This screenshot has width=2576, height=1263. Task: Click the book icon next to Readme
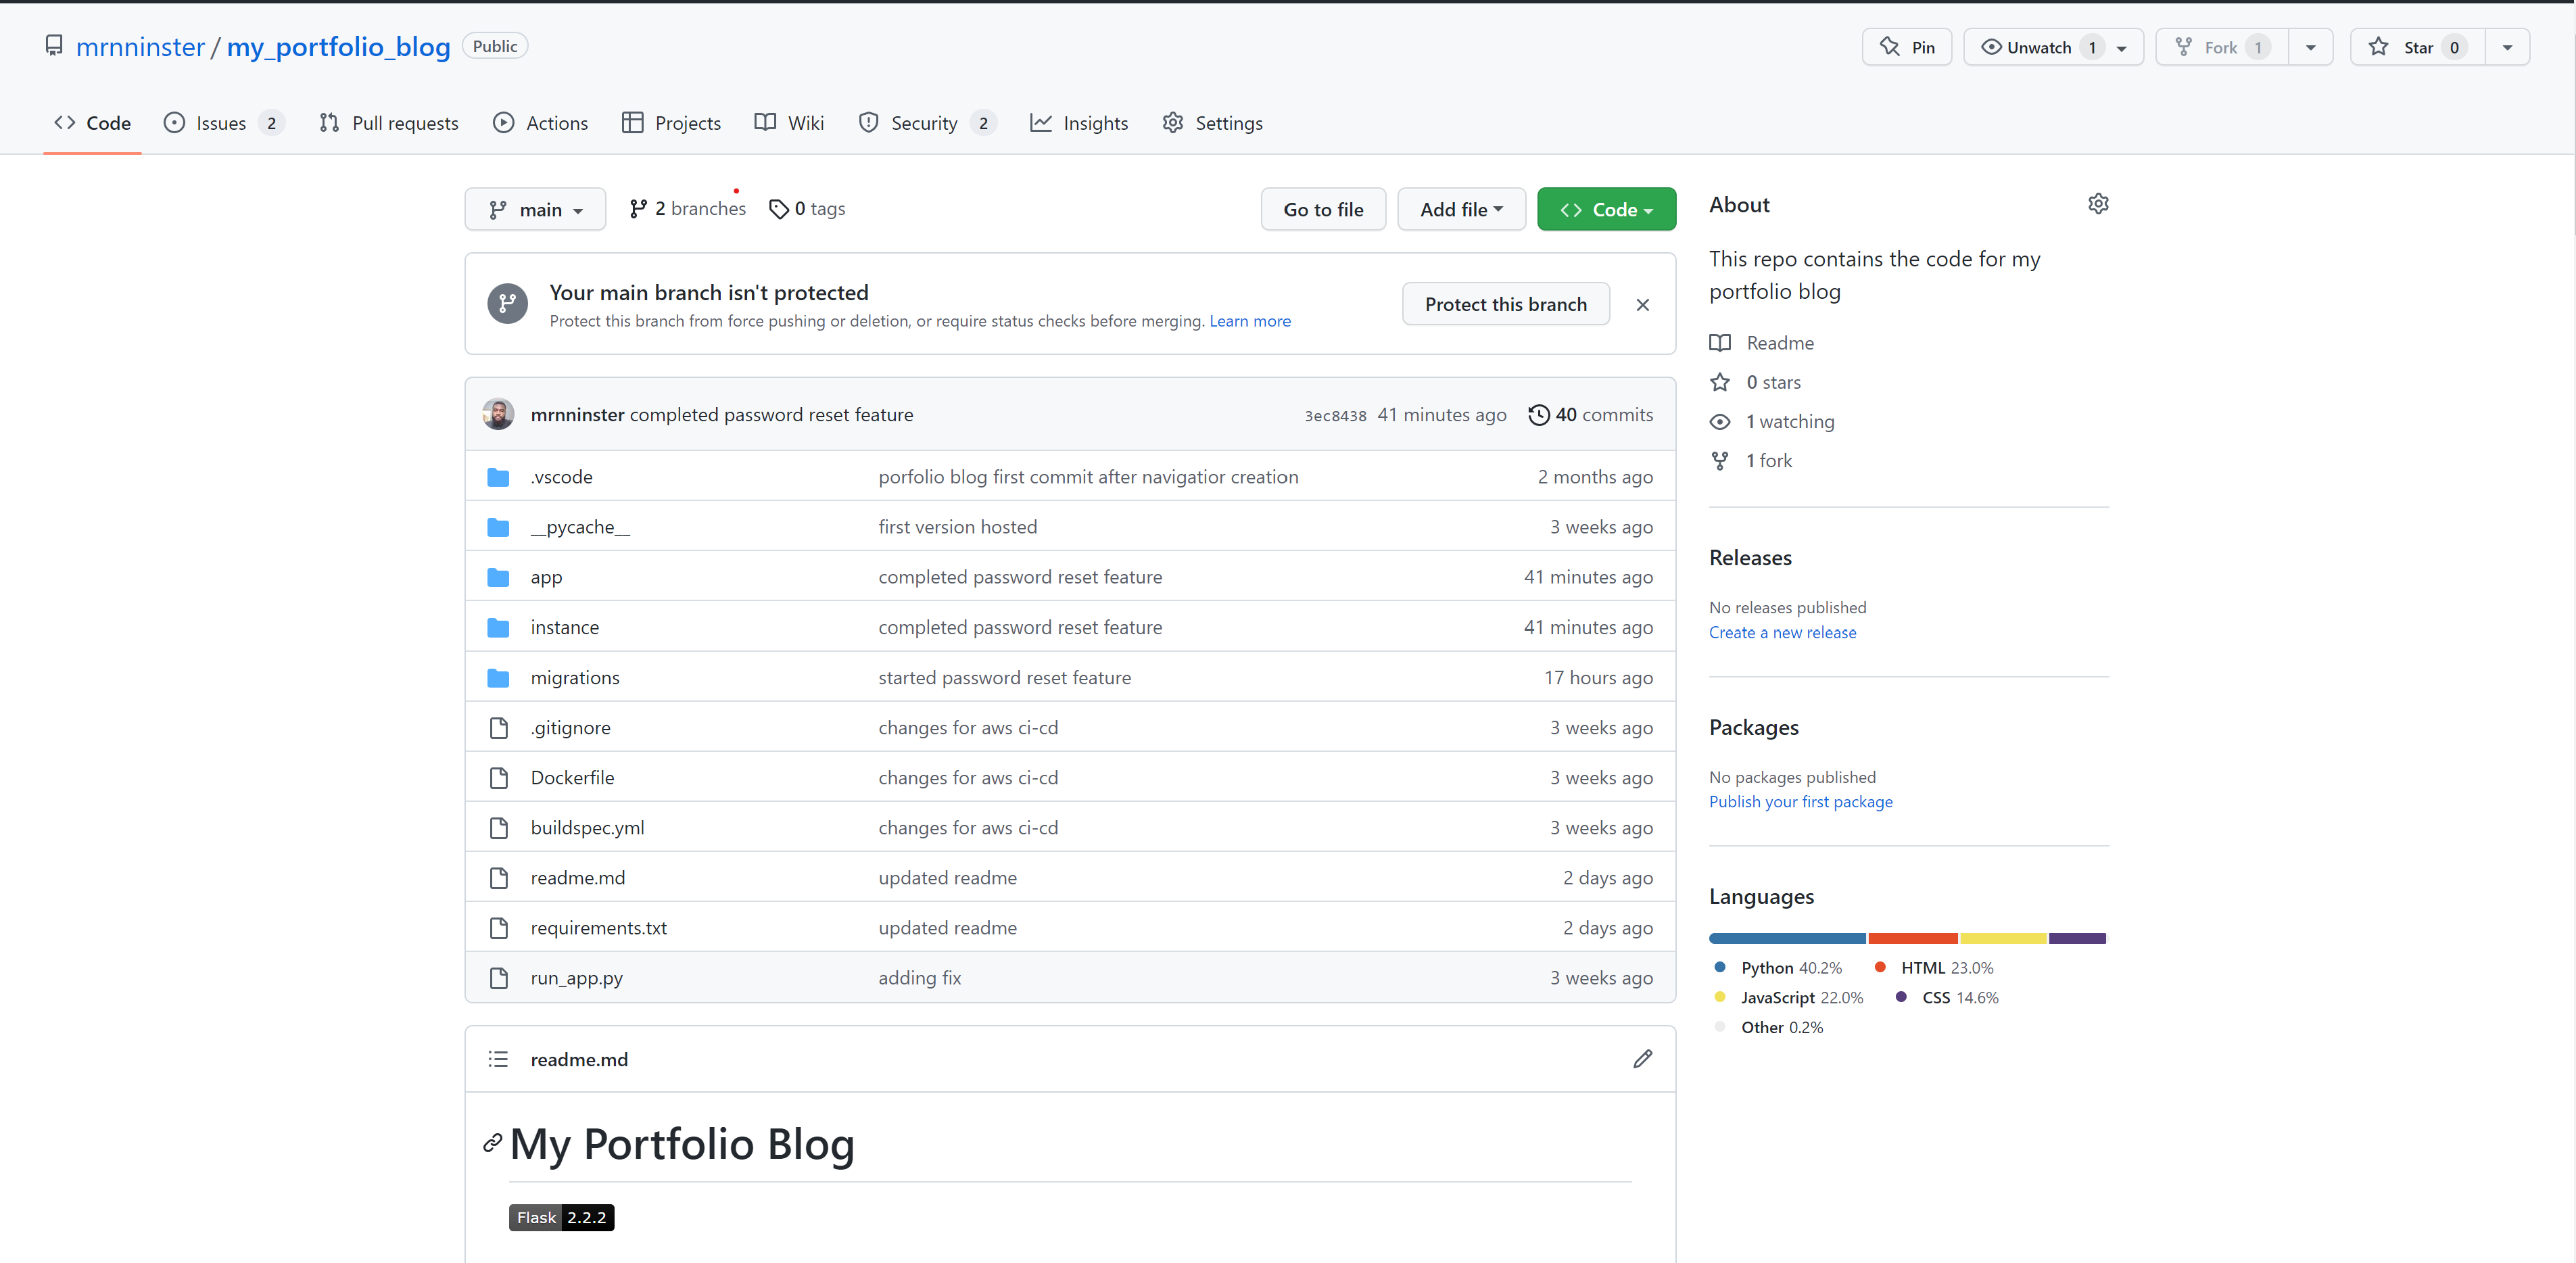pyautogui.click(x=1719, y=343)
